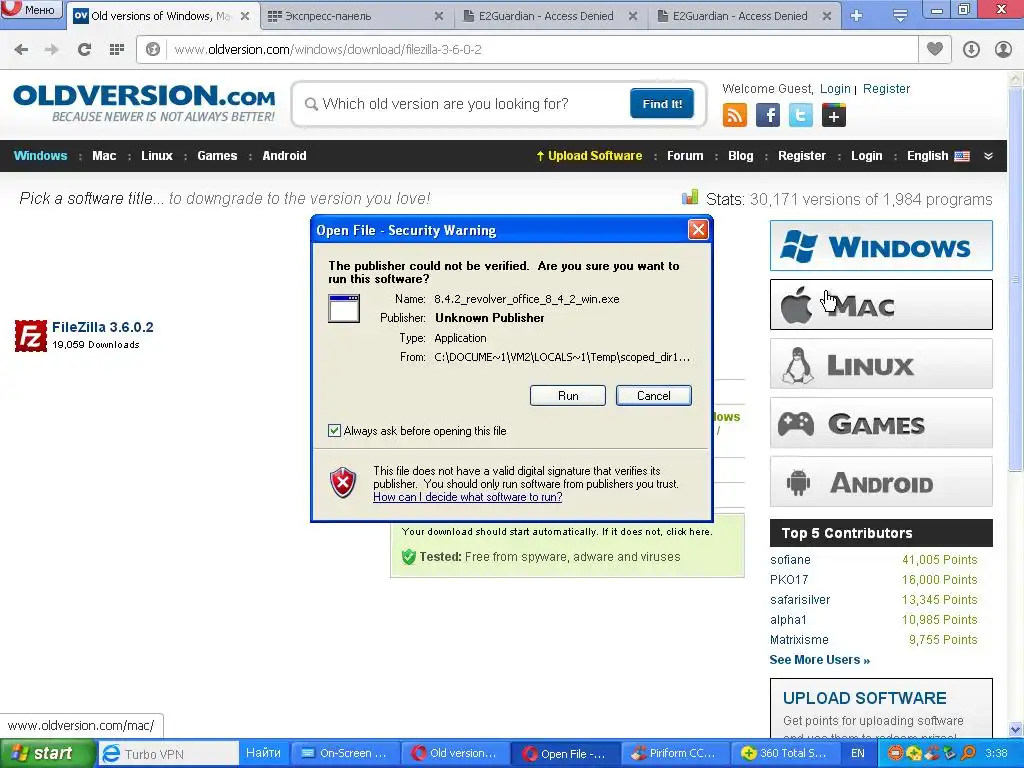Expand the nav bar double-chevron
1024x768 pixels.
(x=988, y=156)
